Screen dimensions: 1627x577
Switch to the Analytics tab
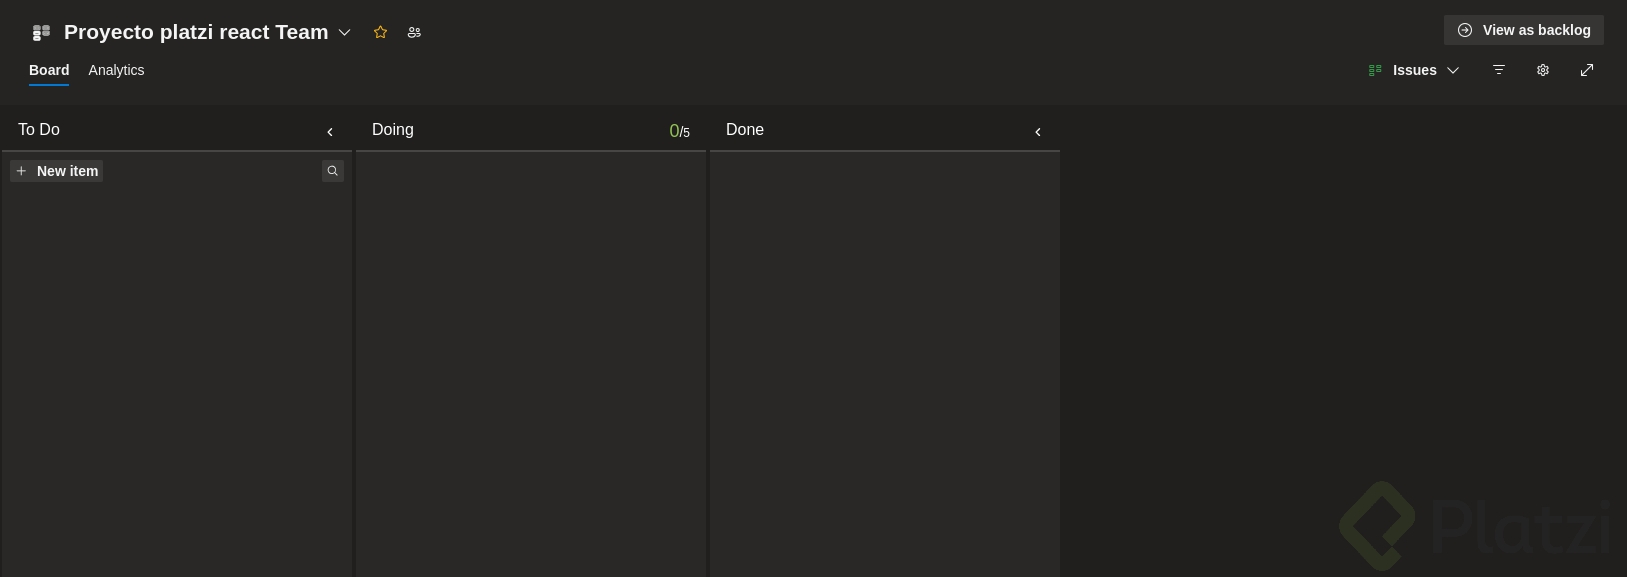(x=116, y=70)
